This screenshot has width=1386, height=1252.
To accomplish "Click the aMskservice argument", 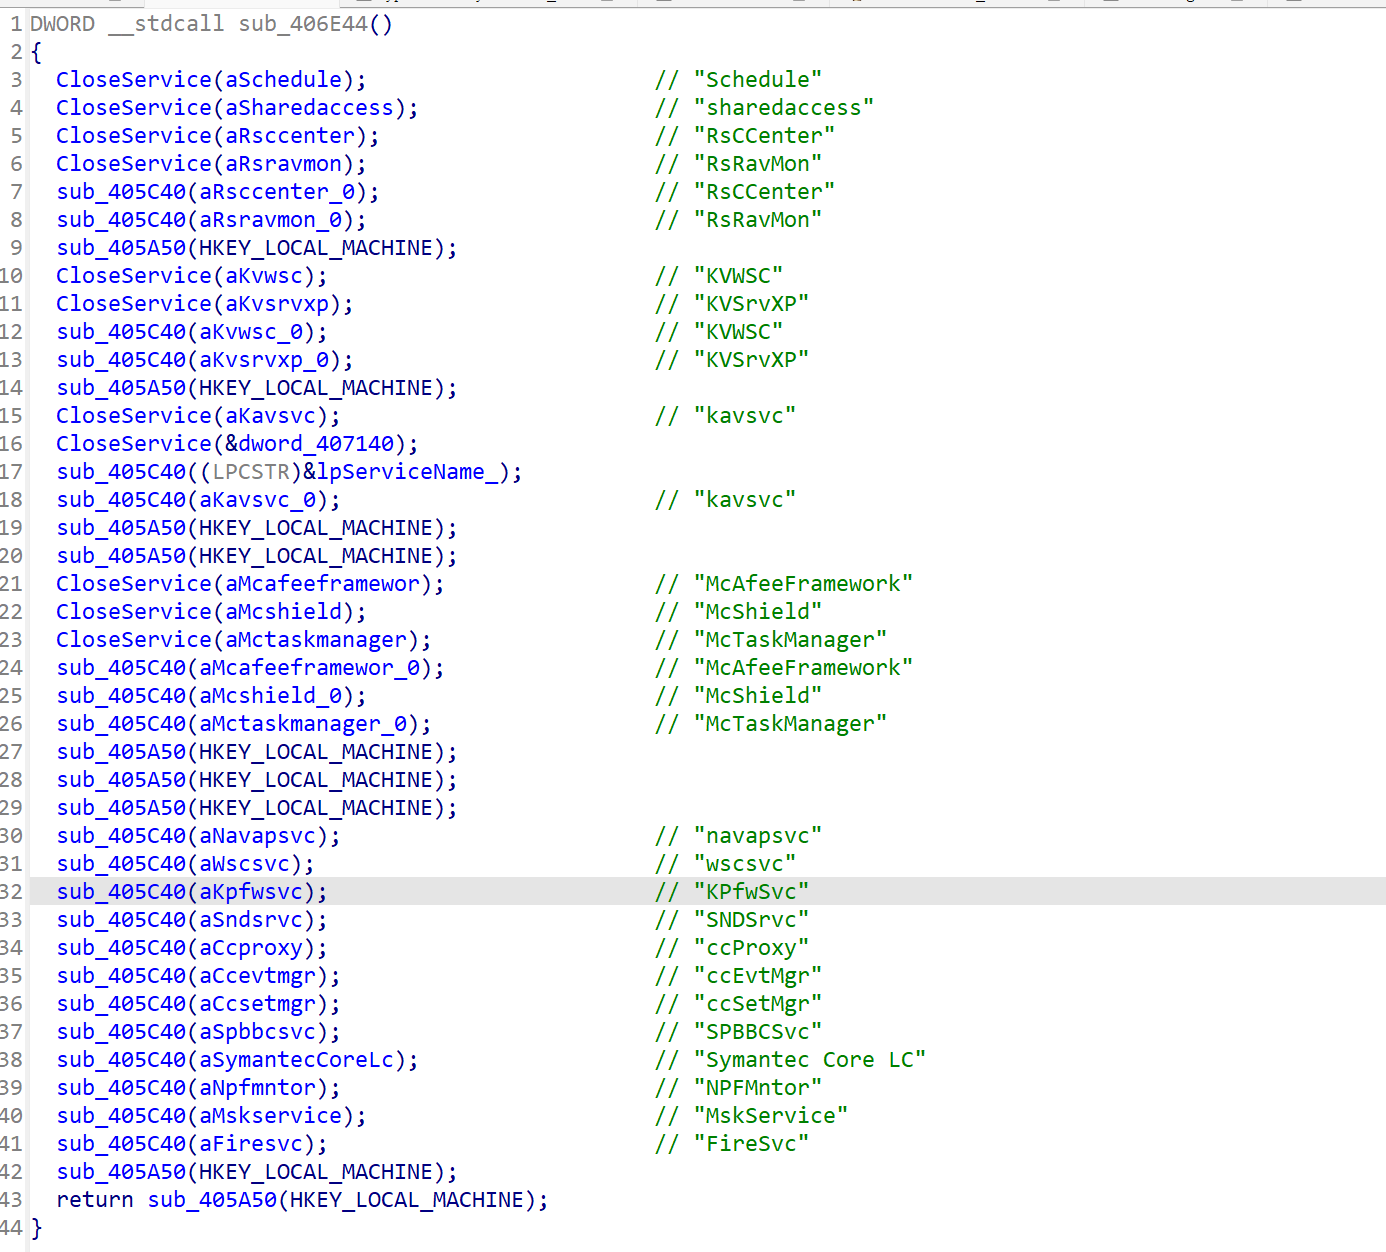I will 271,1115.
